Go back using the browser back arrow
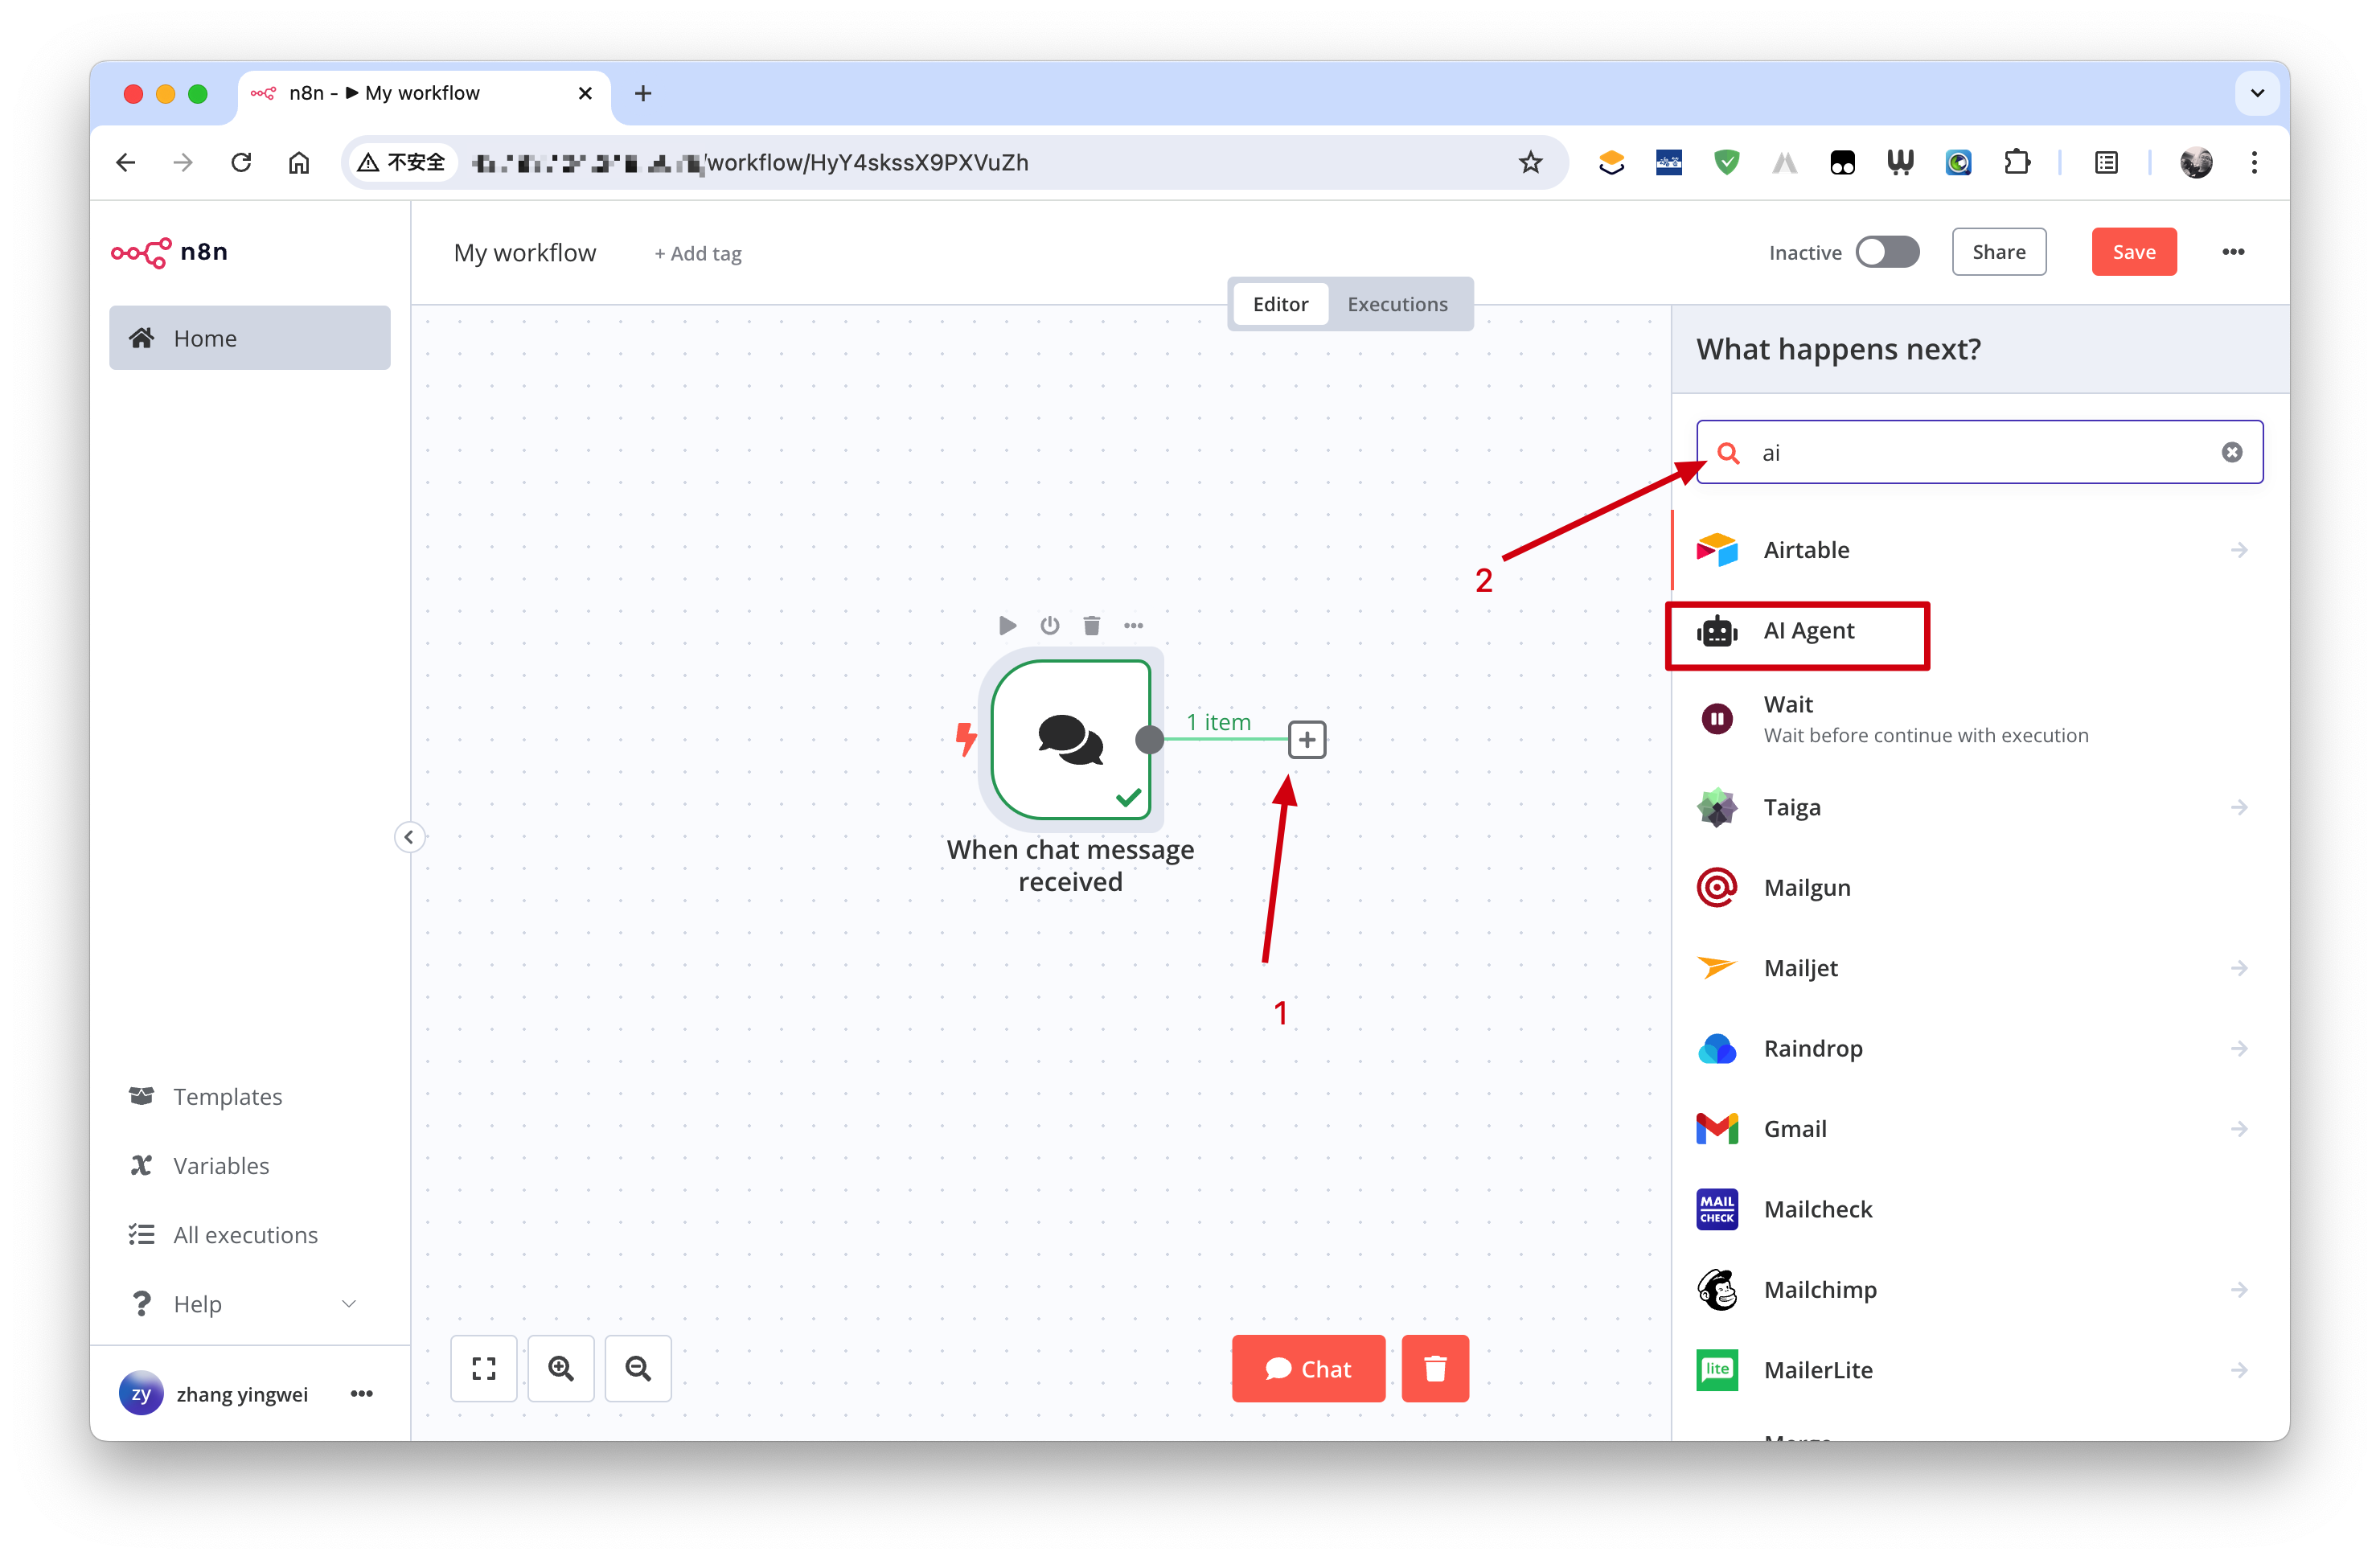Screen dimensions: 2380x1560 [126, 162]
